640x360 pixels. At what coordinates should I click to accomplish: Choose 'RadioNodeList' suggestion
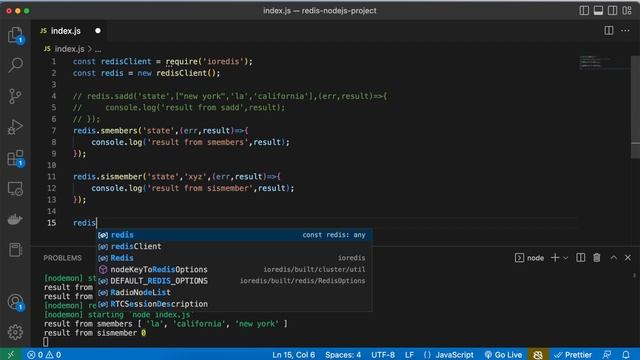click(x=234, y=292)
